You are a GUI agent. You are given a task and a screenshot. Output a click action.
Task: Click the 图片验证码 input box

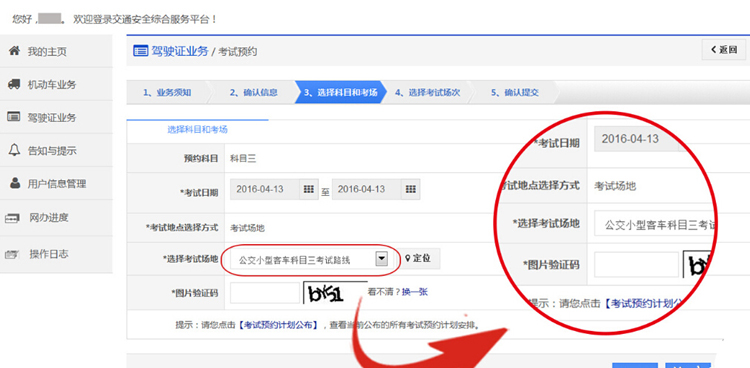265,292
